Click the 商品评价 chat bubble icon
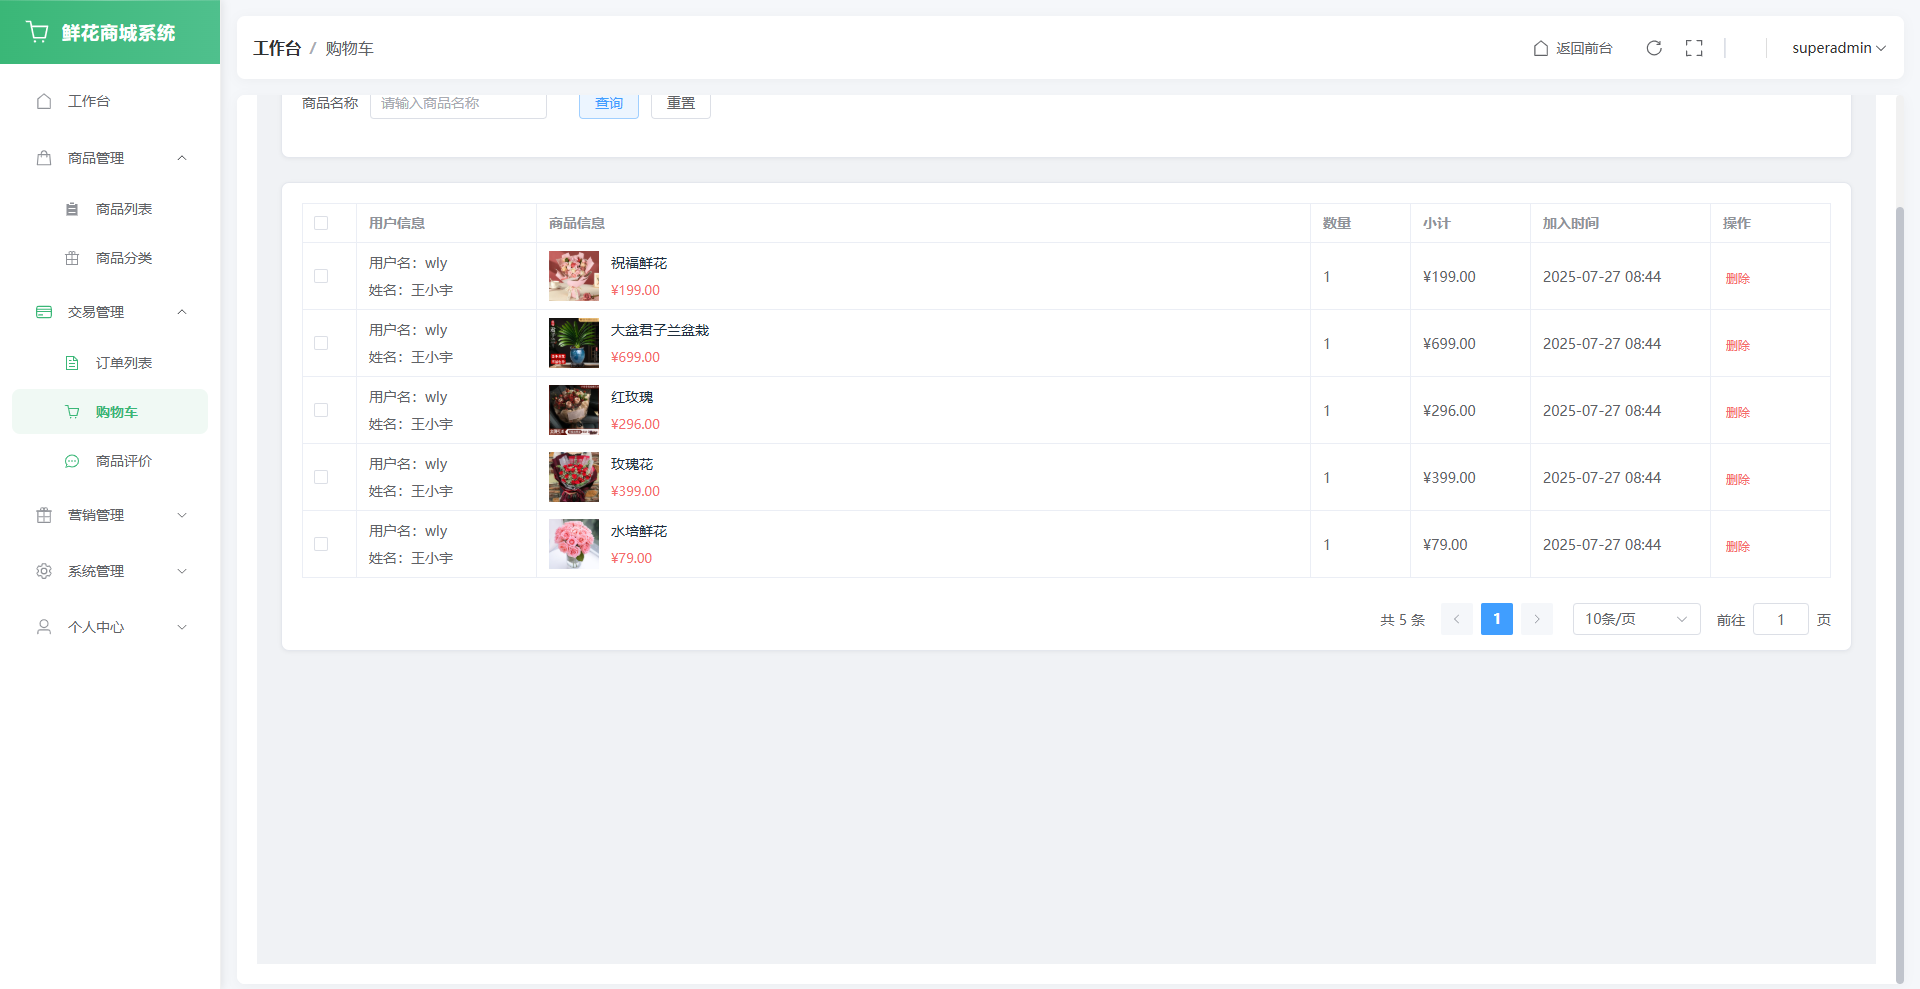The width and height of the screenshot is (1920, 989). 72,461
